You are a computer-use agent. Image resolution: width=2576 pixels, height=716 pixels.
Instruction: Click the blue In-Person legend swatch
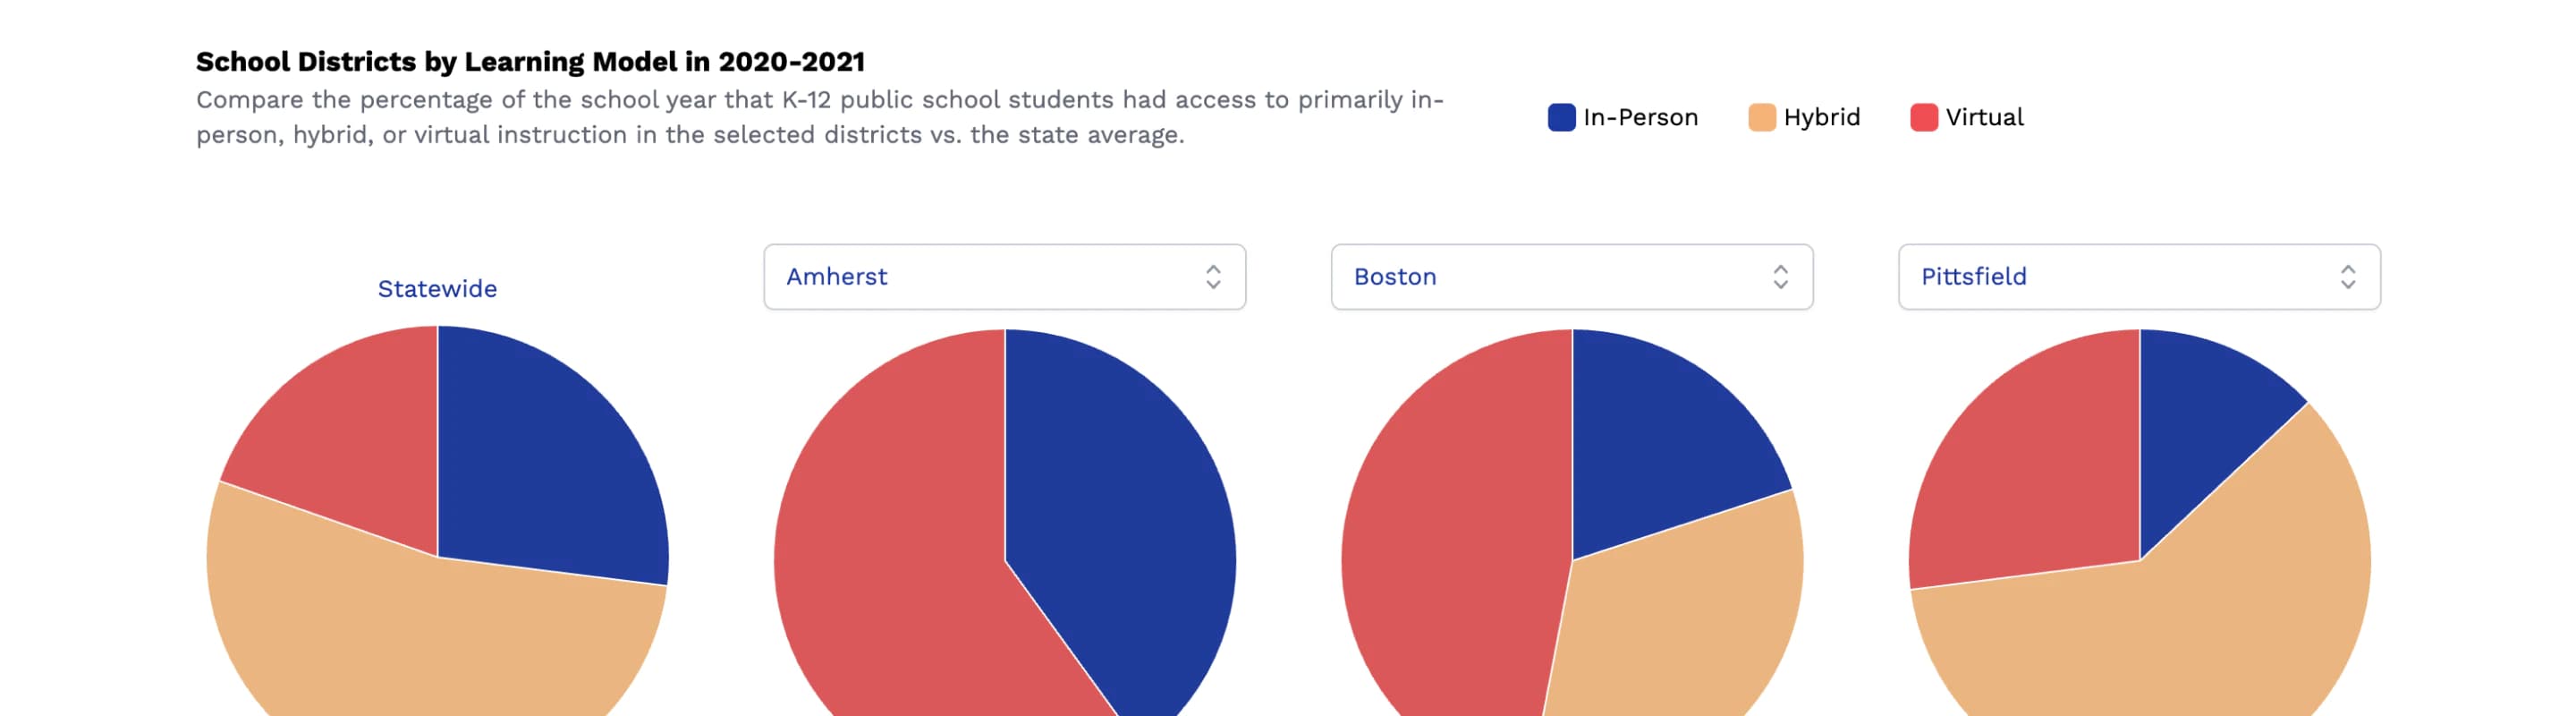(x=1561, y=117)
